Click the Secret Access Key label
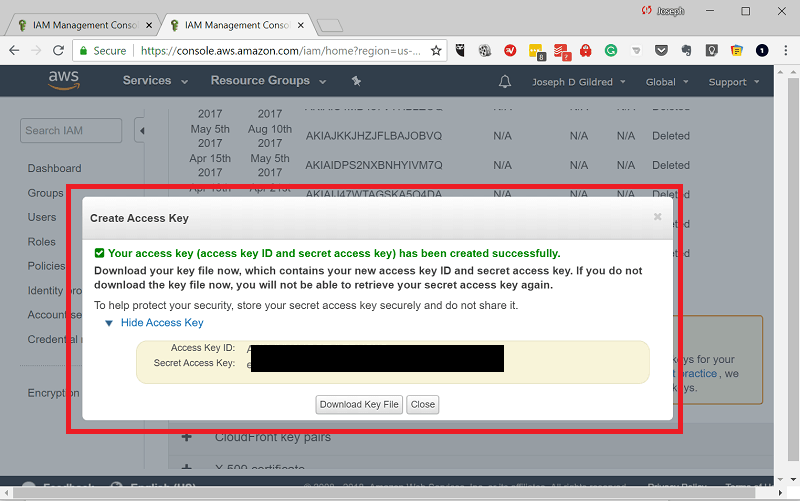This screenshot has height=501, width=800. click(x=194, y=363)
